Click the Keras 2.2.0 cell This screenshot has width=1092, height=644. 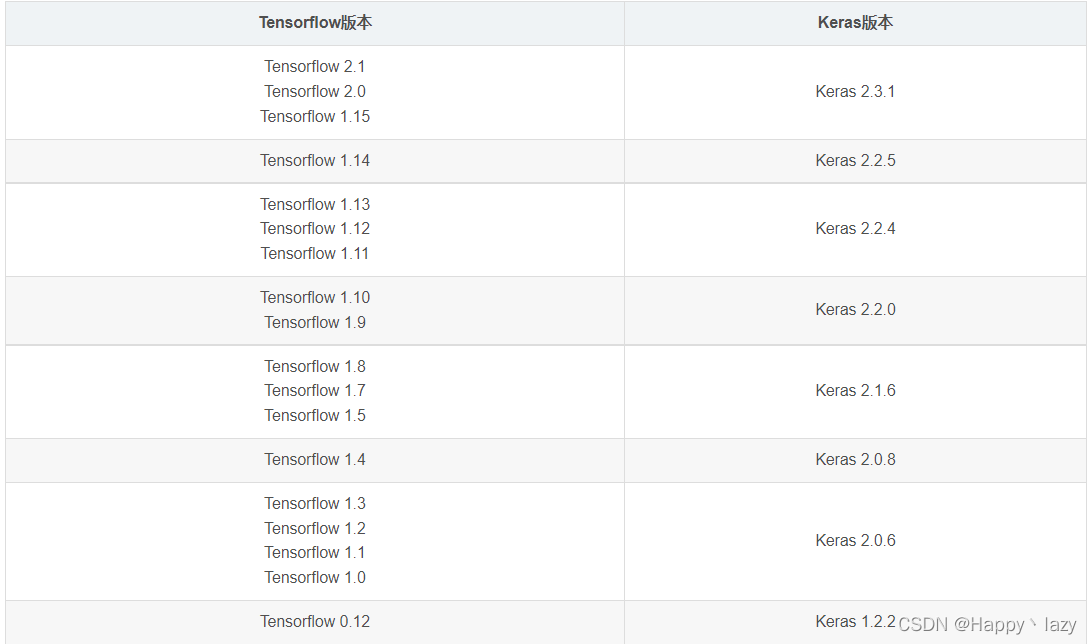[x=855, y=309]
